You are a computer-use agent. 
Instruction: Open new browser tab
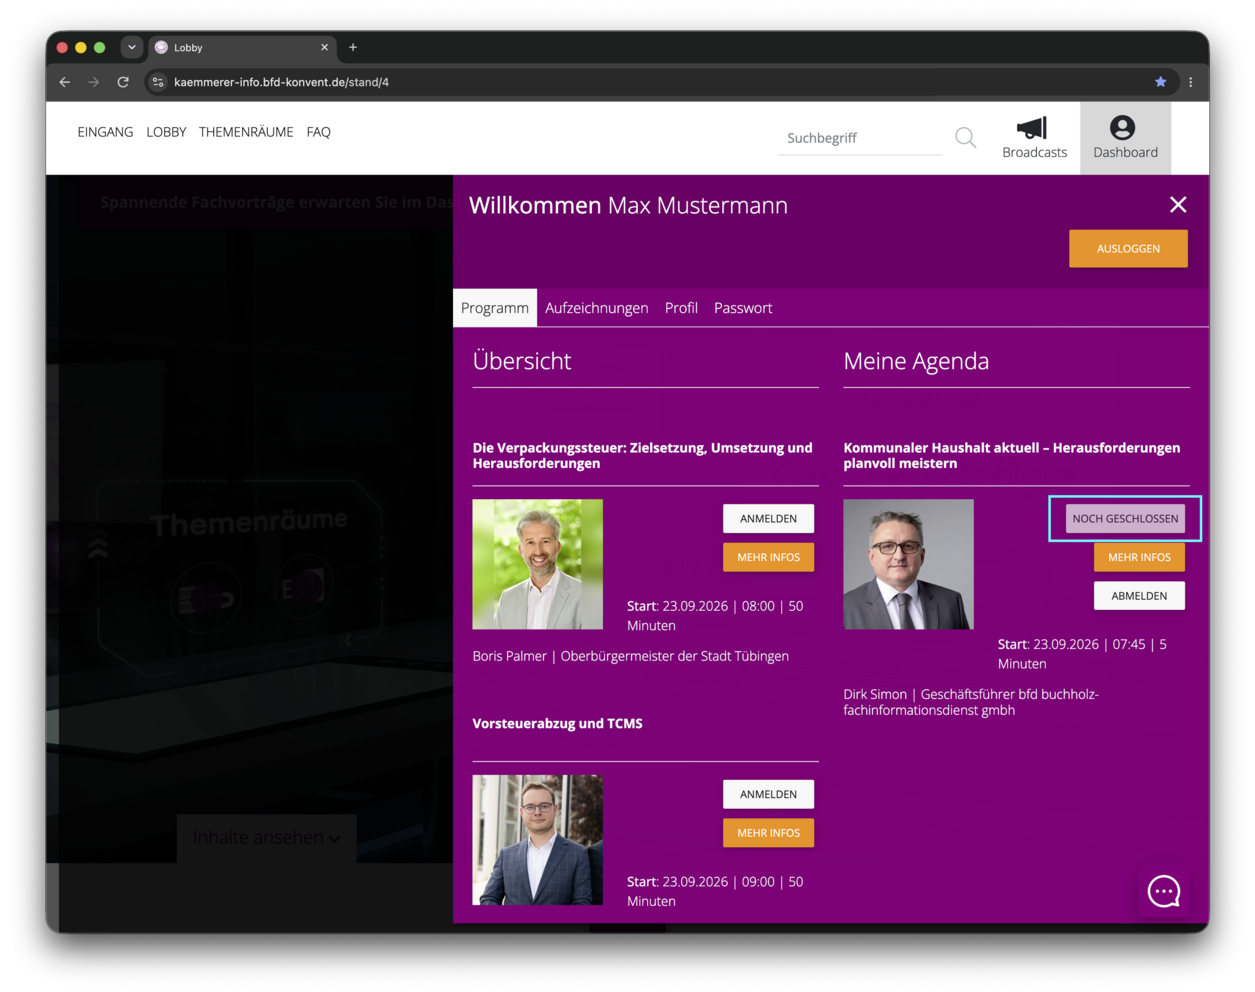[353, 47]
